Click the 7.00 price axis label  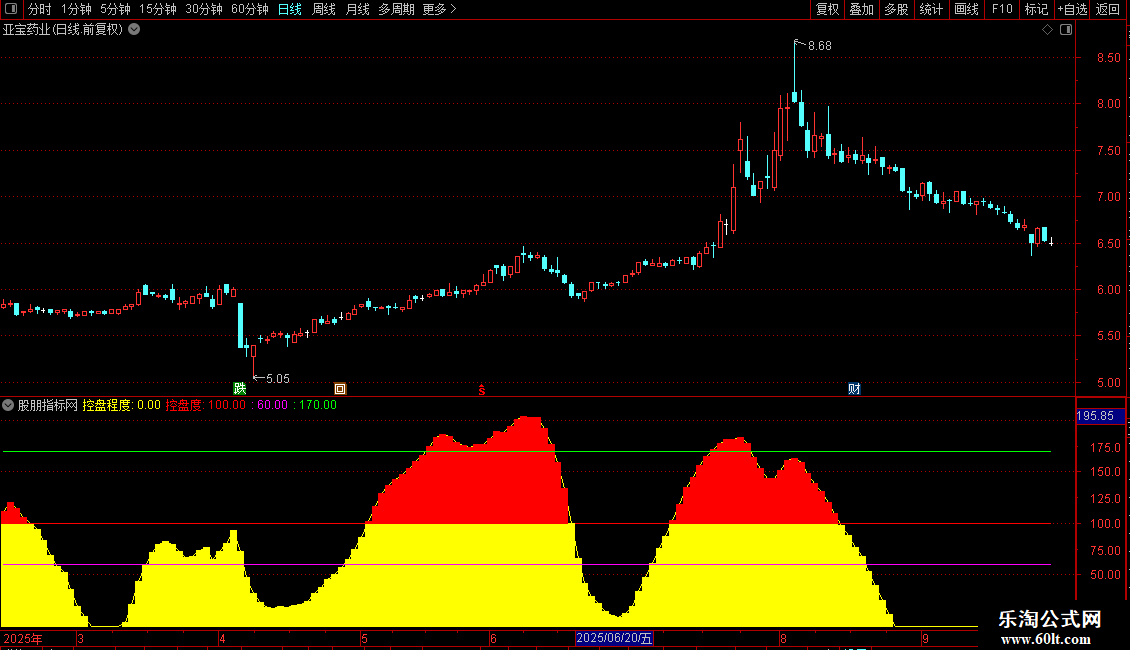(1108, 197)
